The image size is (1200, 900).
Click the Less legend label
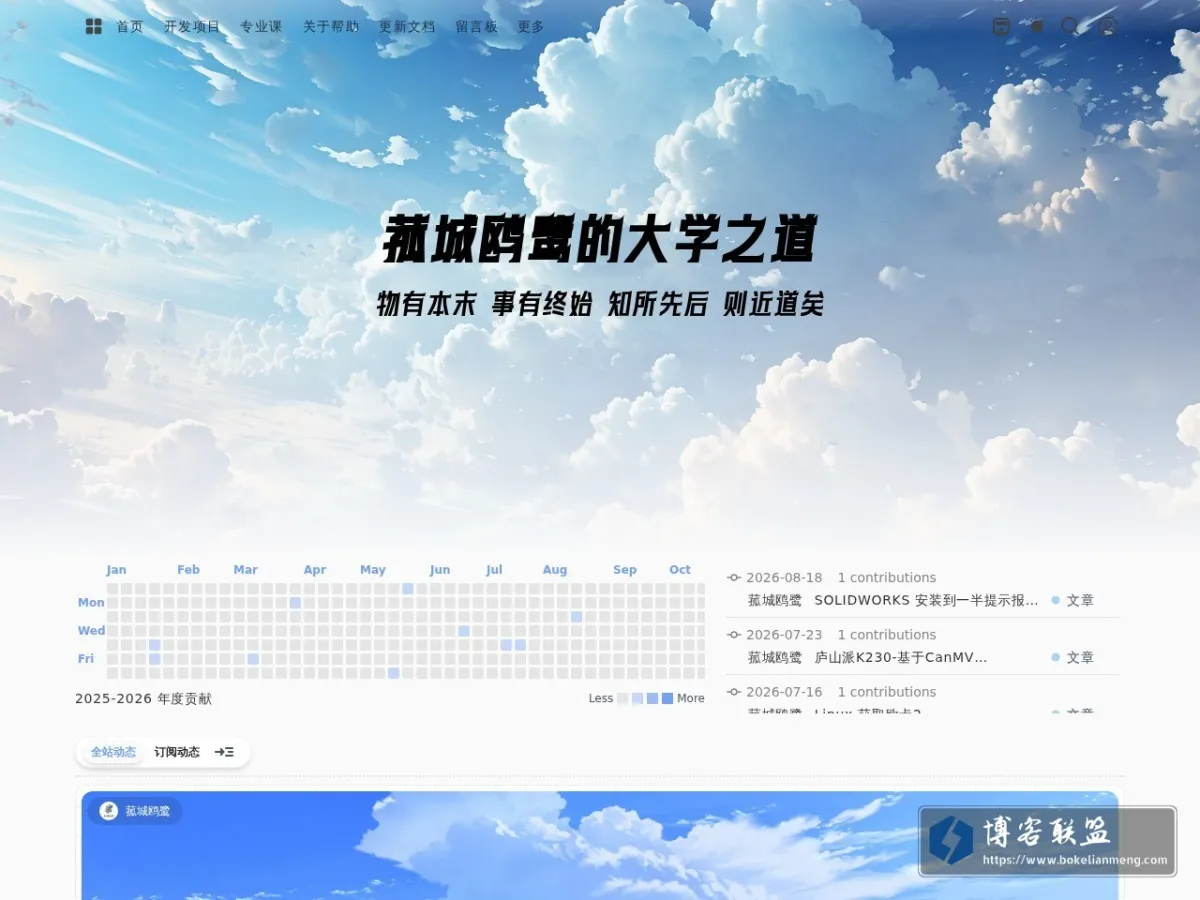(x=601, y=699)
